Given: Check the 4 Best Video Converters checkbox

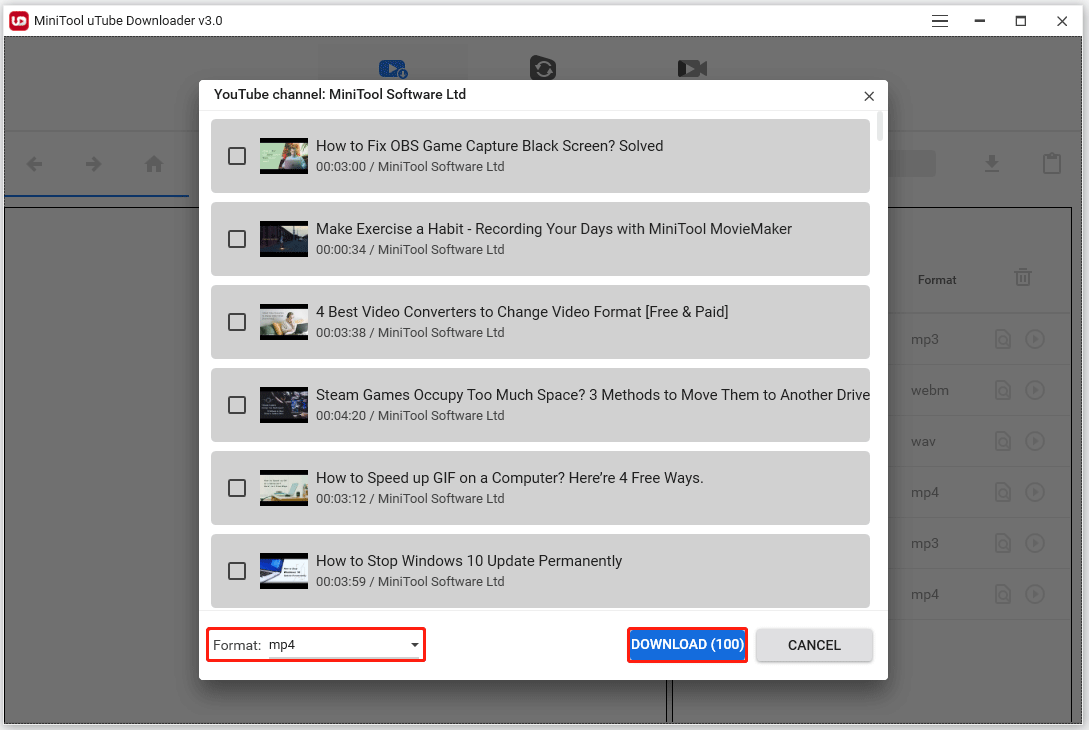Looking at the screenshot, I should tap(237, 322).
